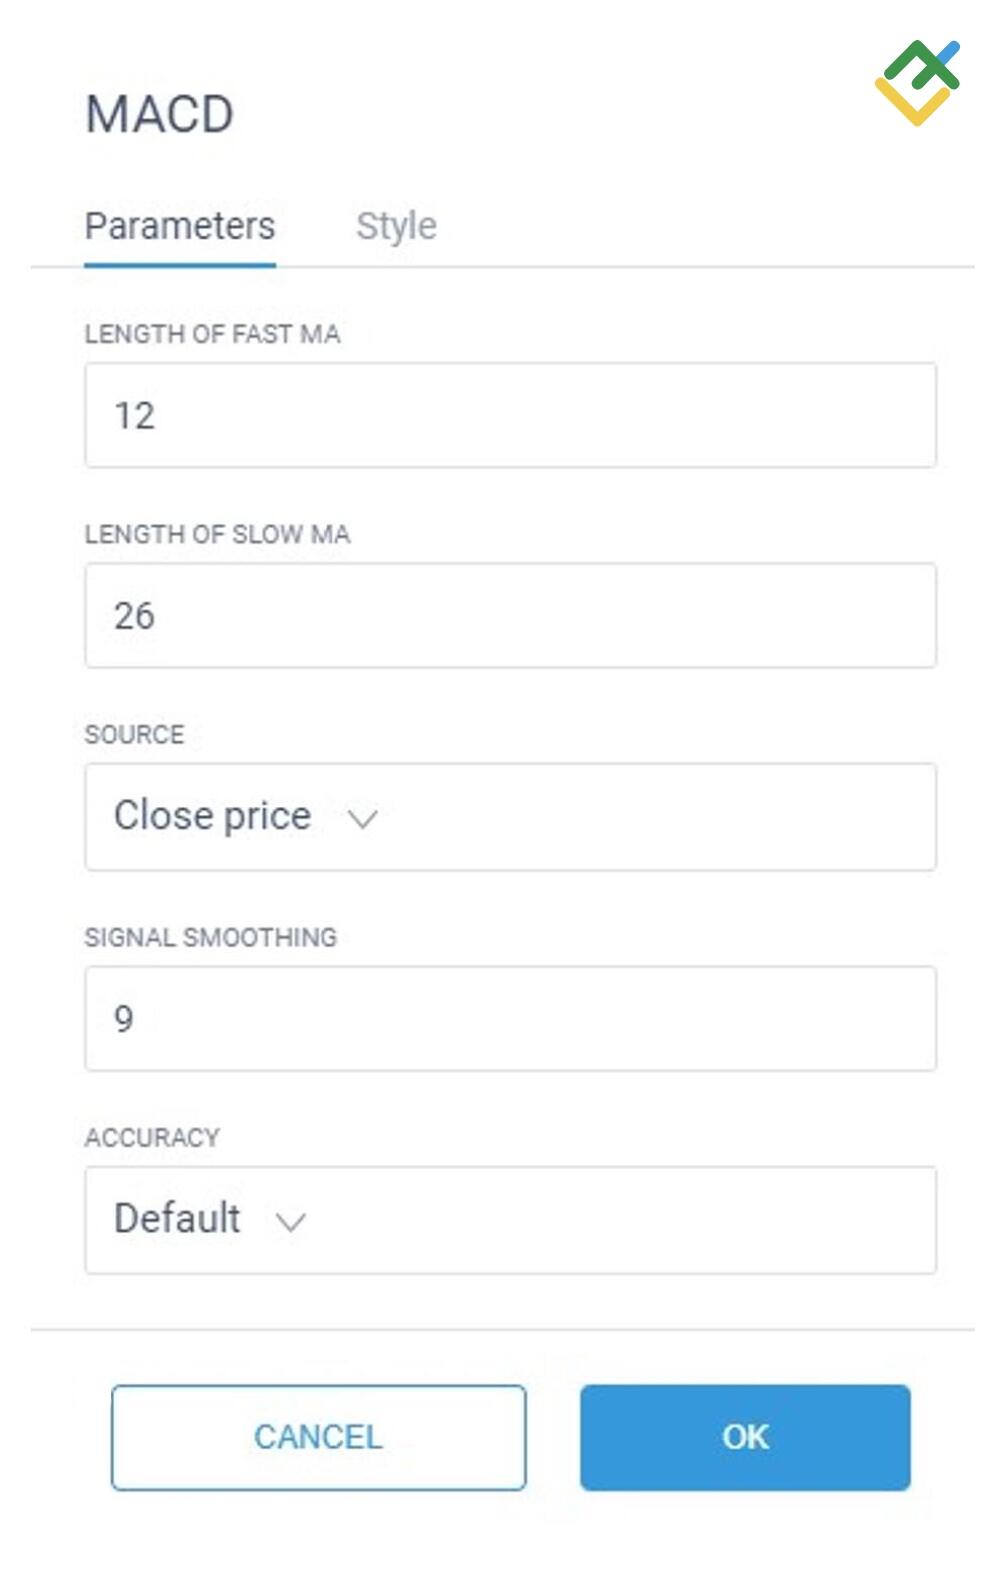Focus the Length of Slow MA input
The height and width of the screenshot is (1569, 1000).
pos(510,615)
